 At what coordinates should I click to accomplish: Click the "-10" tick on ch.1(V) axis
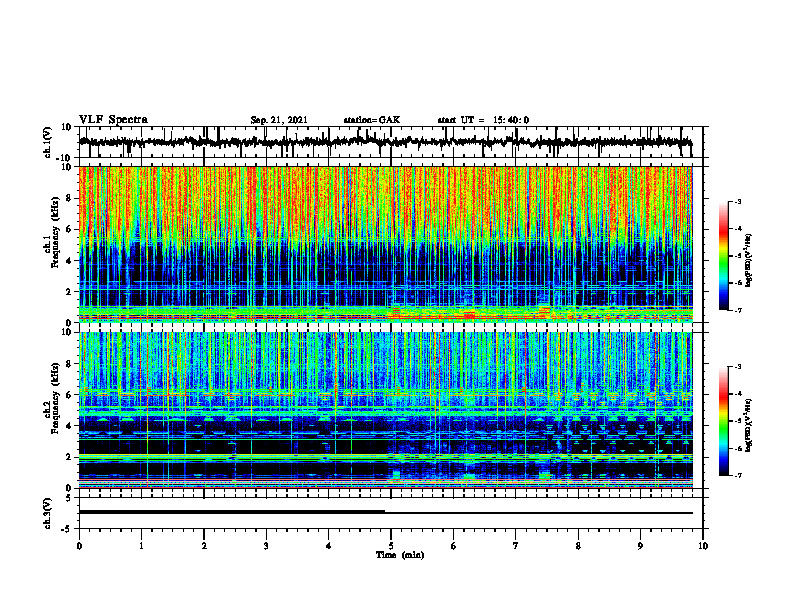pos(65,158)
